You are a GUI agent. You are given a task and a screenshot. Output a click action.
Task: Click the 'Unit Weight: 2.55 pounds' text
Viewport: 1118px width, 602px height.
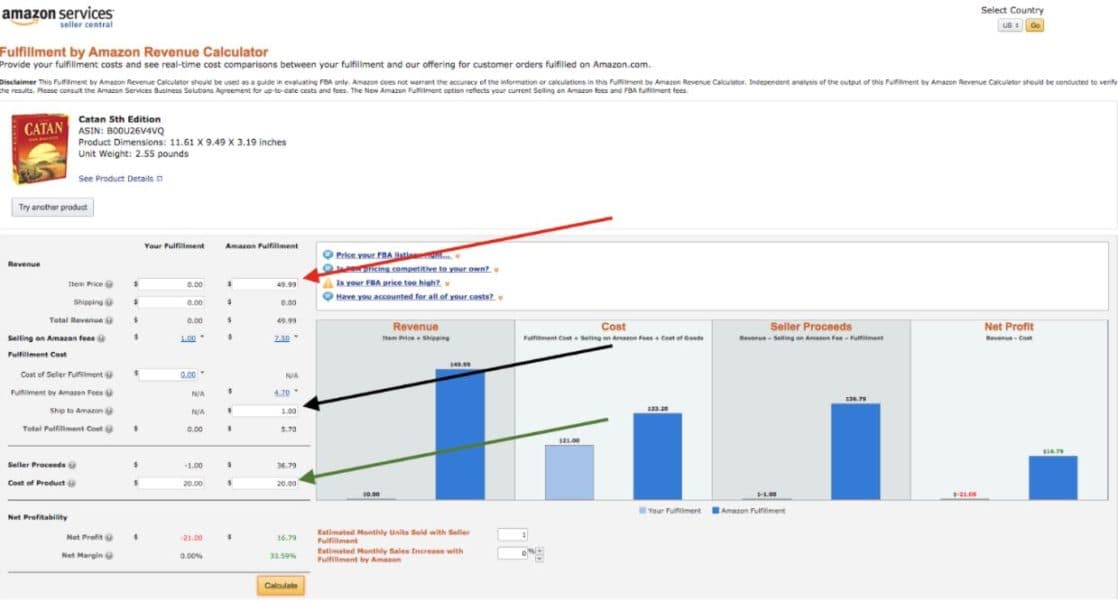click(x=133, y=154)
